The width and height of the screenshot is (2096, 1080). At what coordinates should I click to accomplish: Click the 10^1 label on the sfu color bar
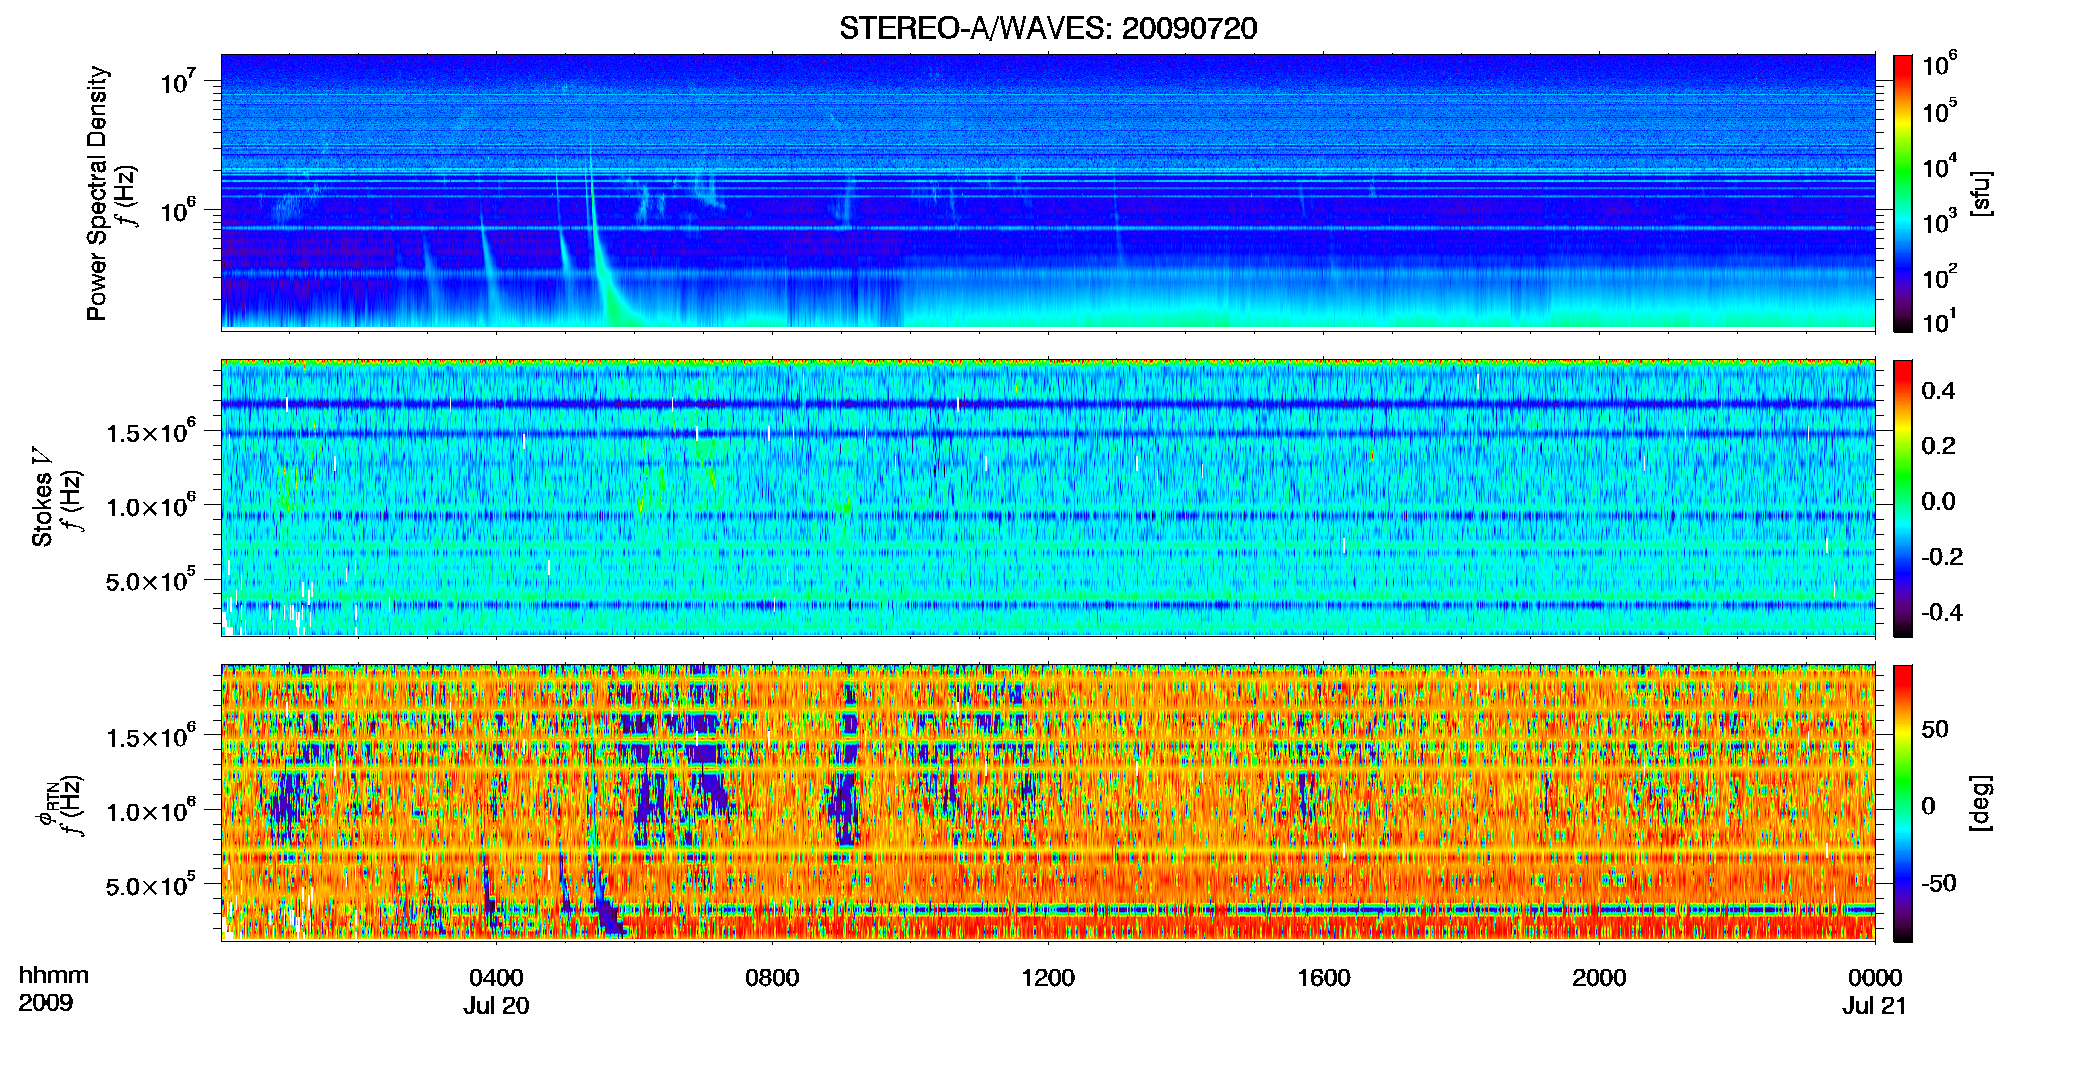coord(1939,320)
